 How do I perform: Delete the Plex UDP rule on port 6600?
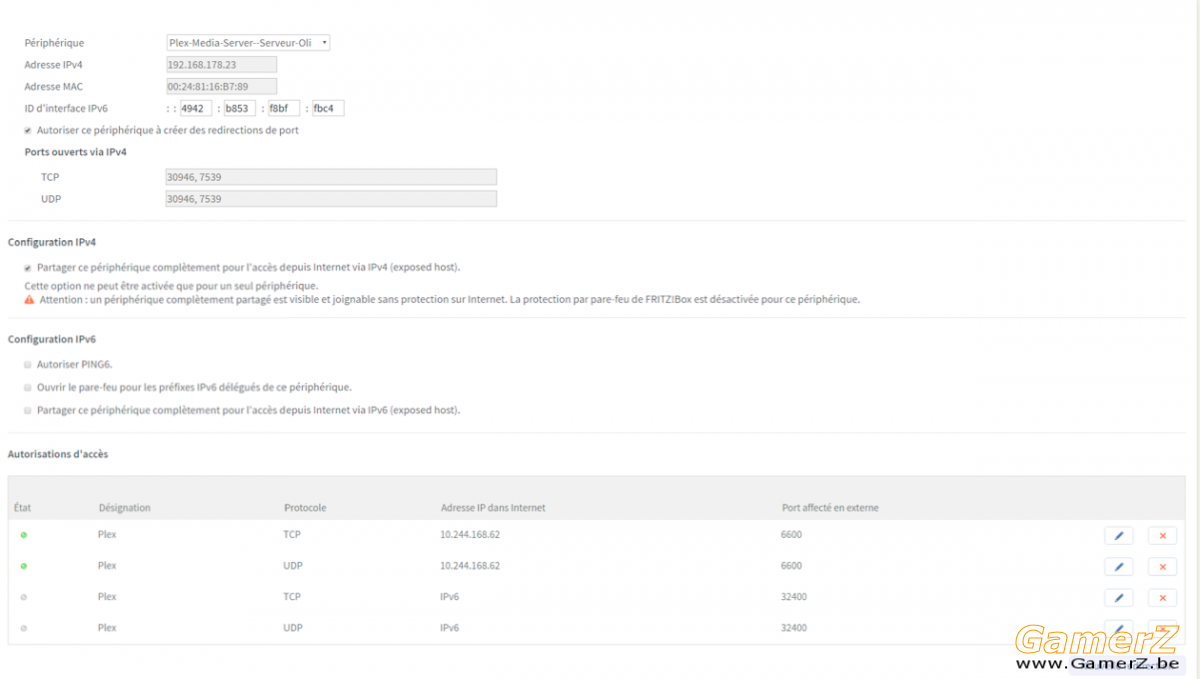pos(1162,567)
